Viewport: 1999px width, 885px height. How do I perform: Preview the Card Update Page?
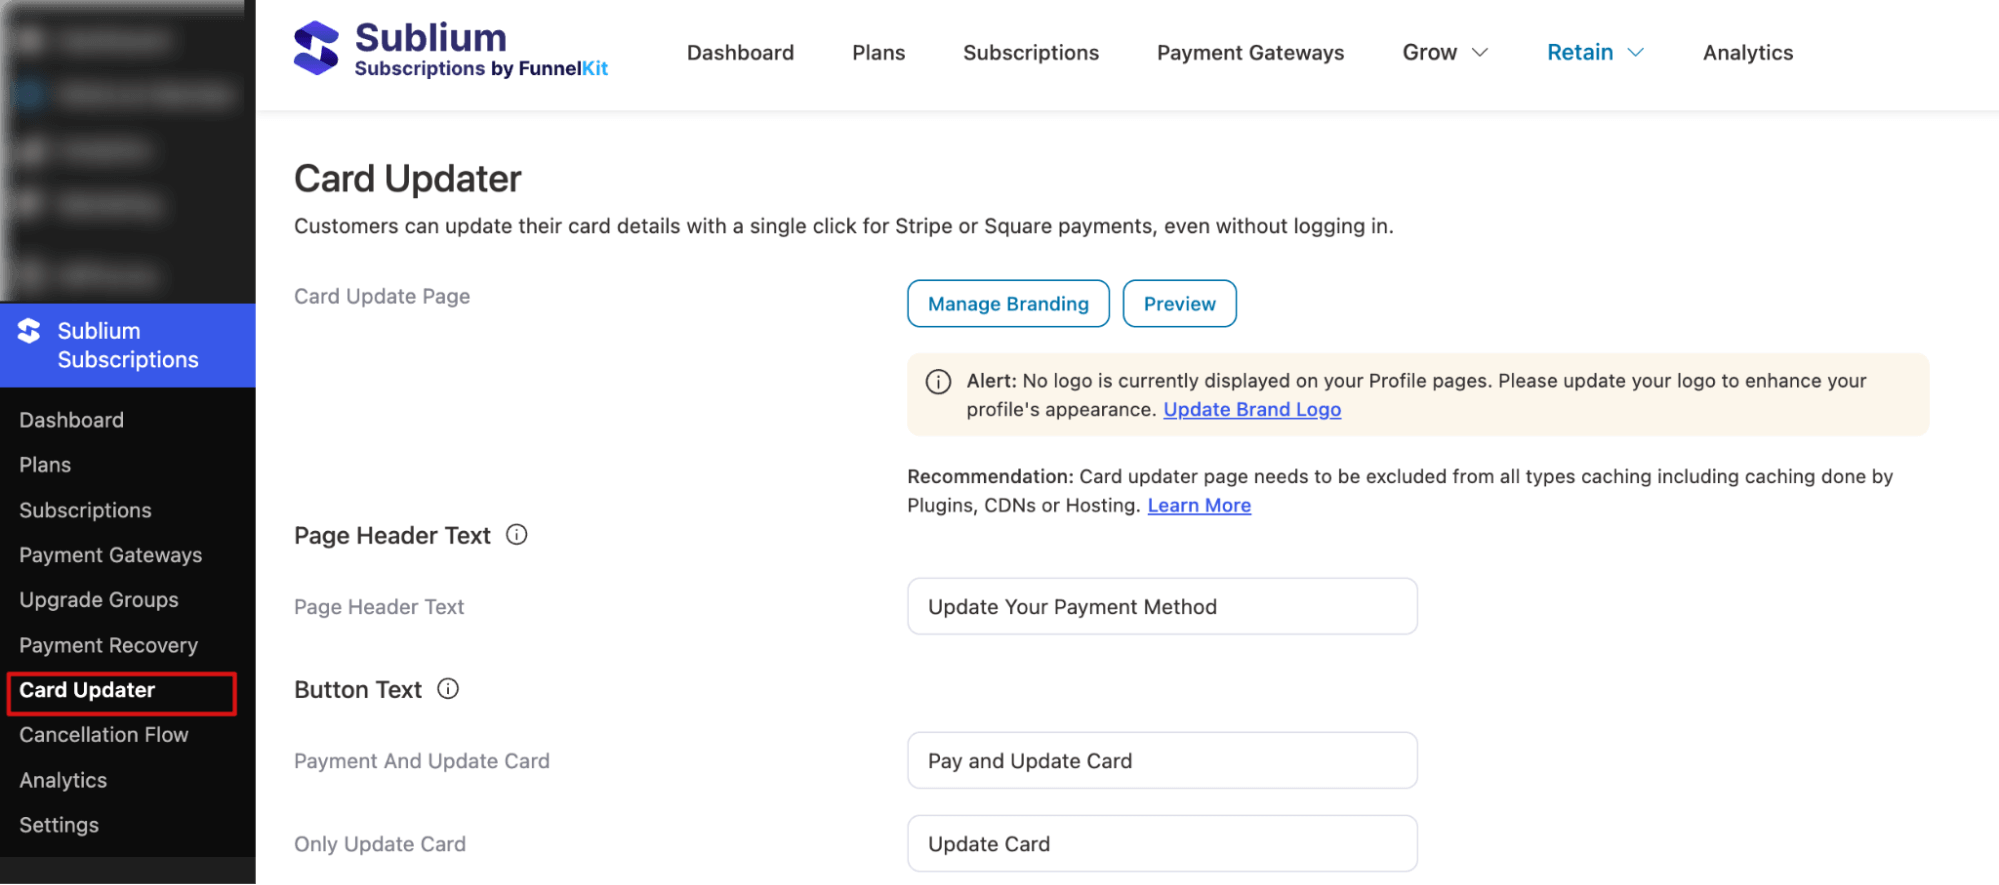click(x=1179, y=303)
